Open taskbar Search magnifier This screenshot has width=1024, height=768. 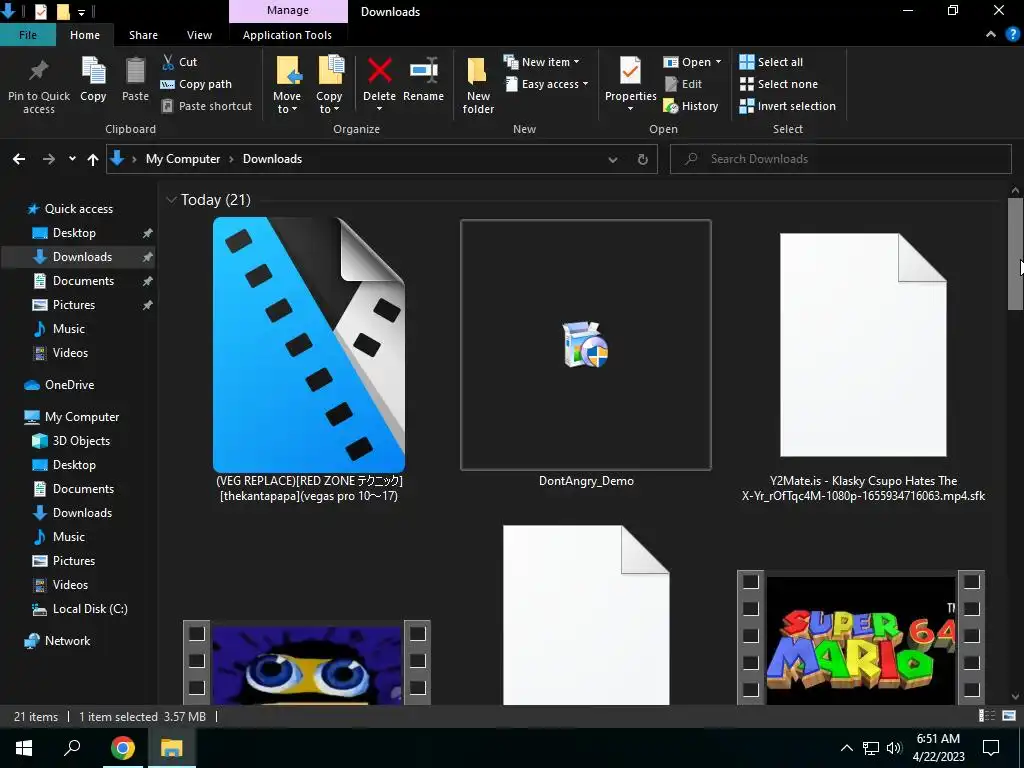72,747
